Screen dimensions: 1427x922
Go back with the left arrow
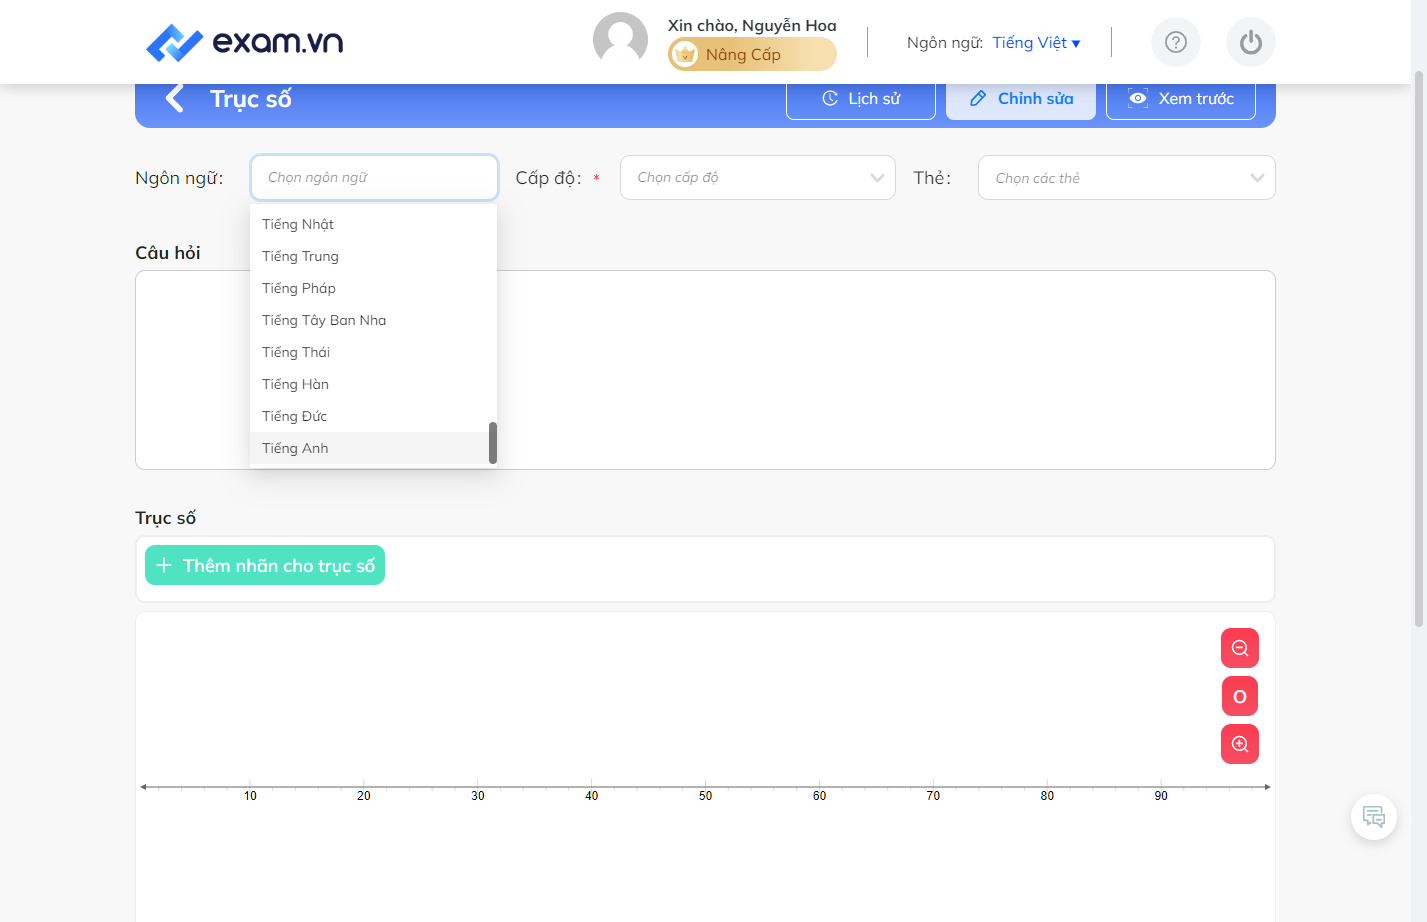(175, 98)
